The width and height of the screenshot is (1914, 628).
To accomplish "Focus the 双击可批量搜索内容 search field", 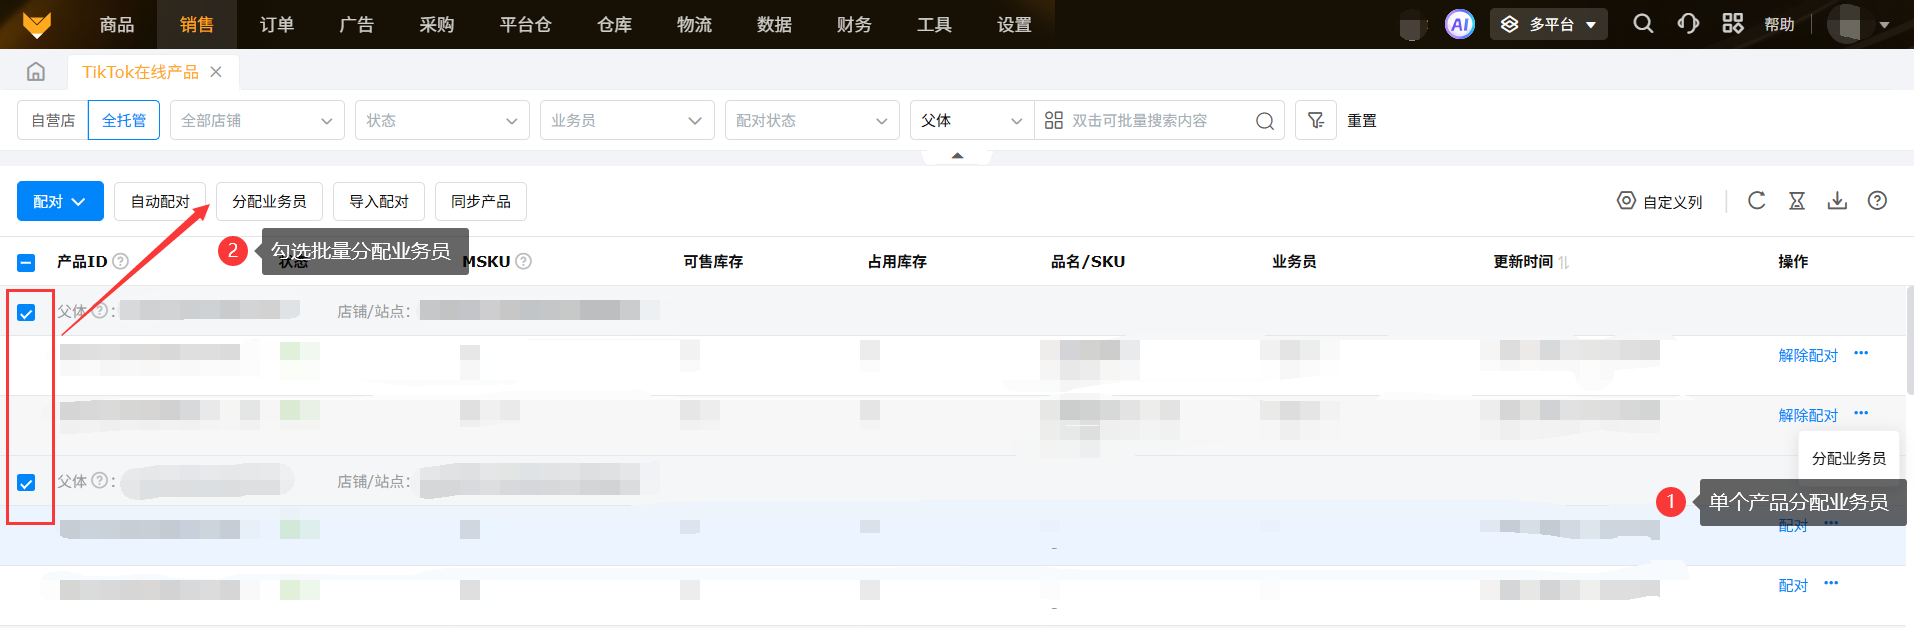I will (x=1160, y=120).
